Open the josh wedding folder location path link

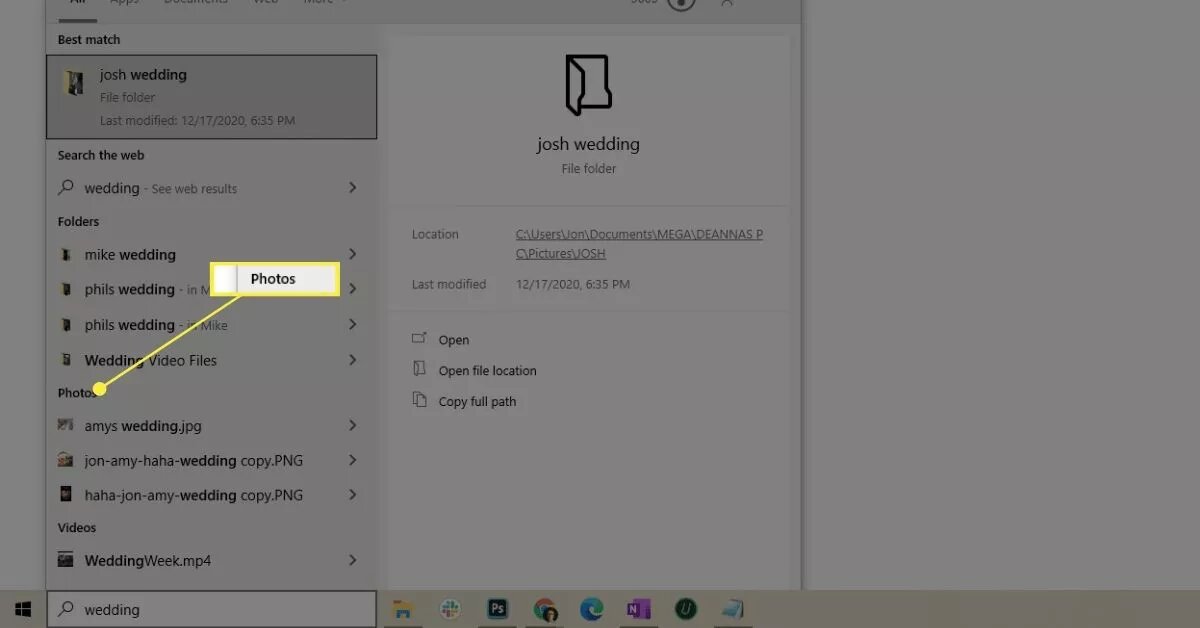tap(639, 244)
